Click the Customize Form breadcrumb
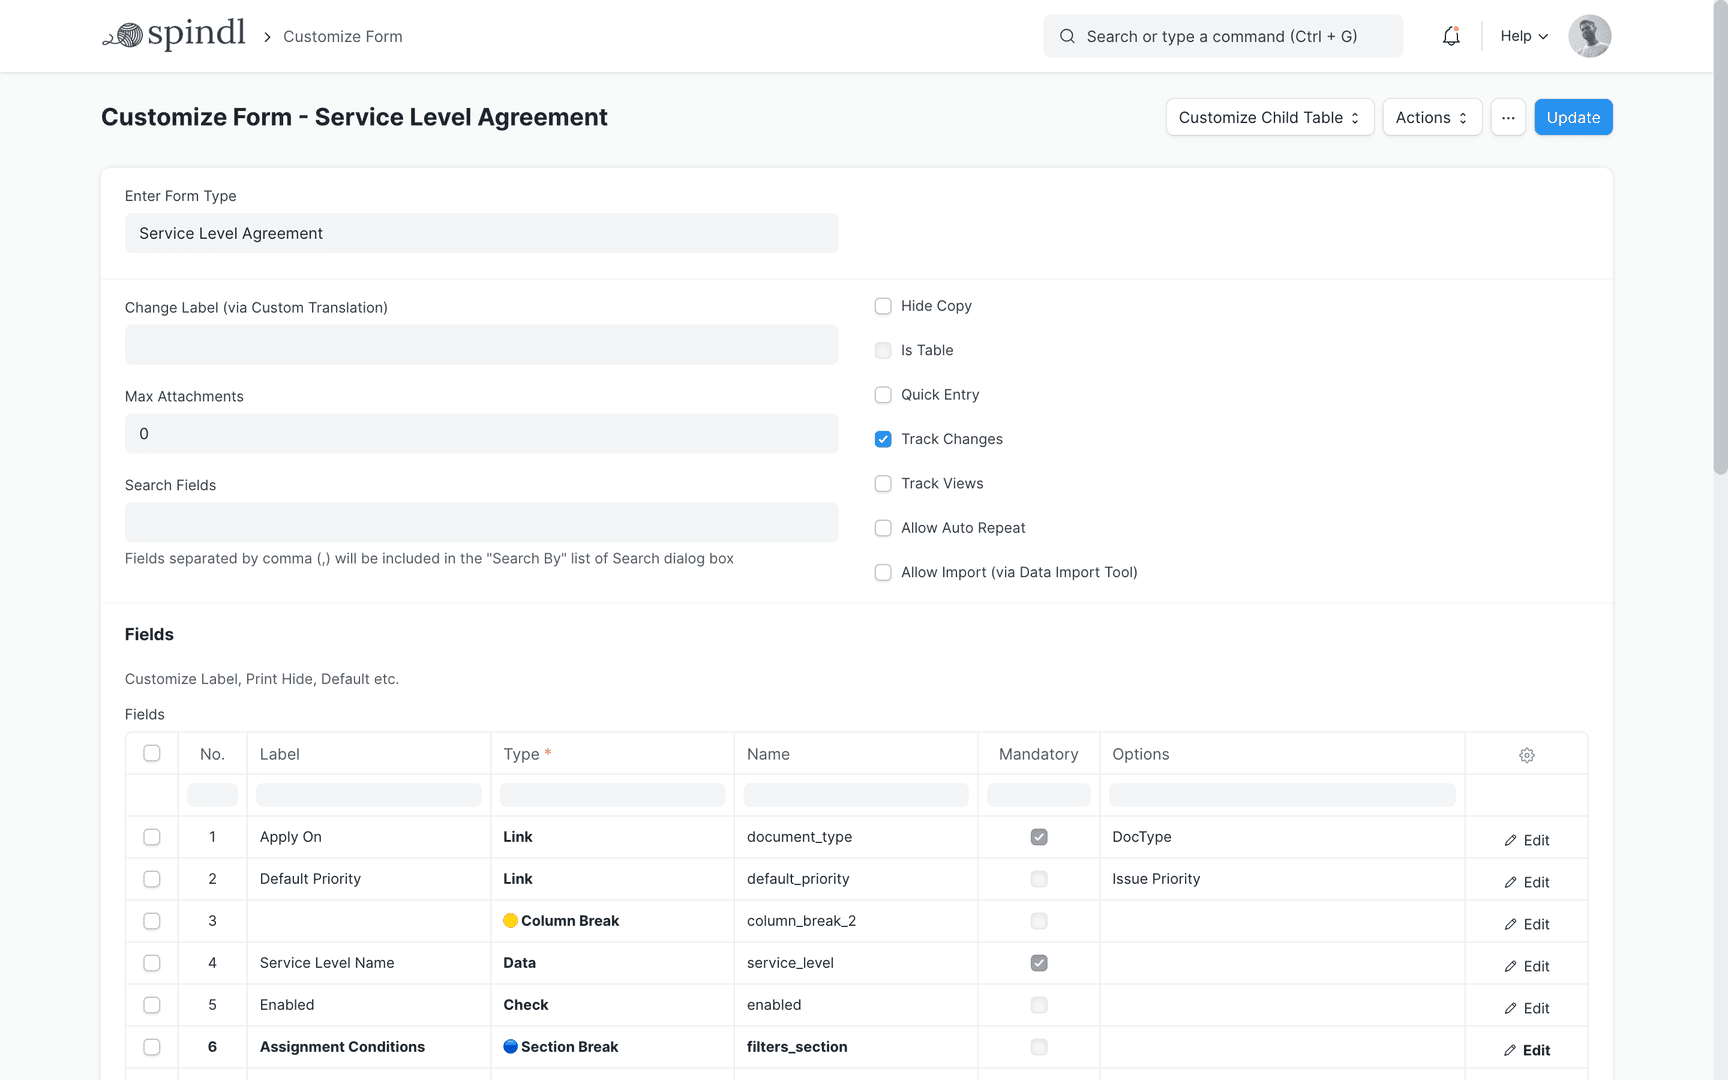Viewport: 1728px width, 1080px height. coord(342,36)
